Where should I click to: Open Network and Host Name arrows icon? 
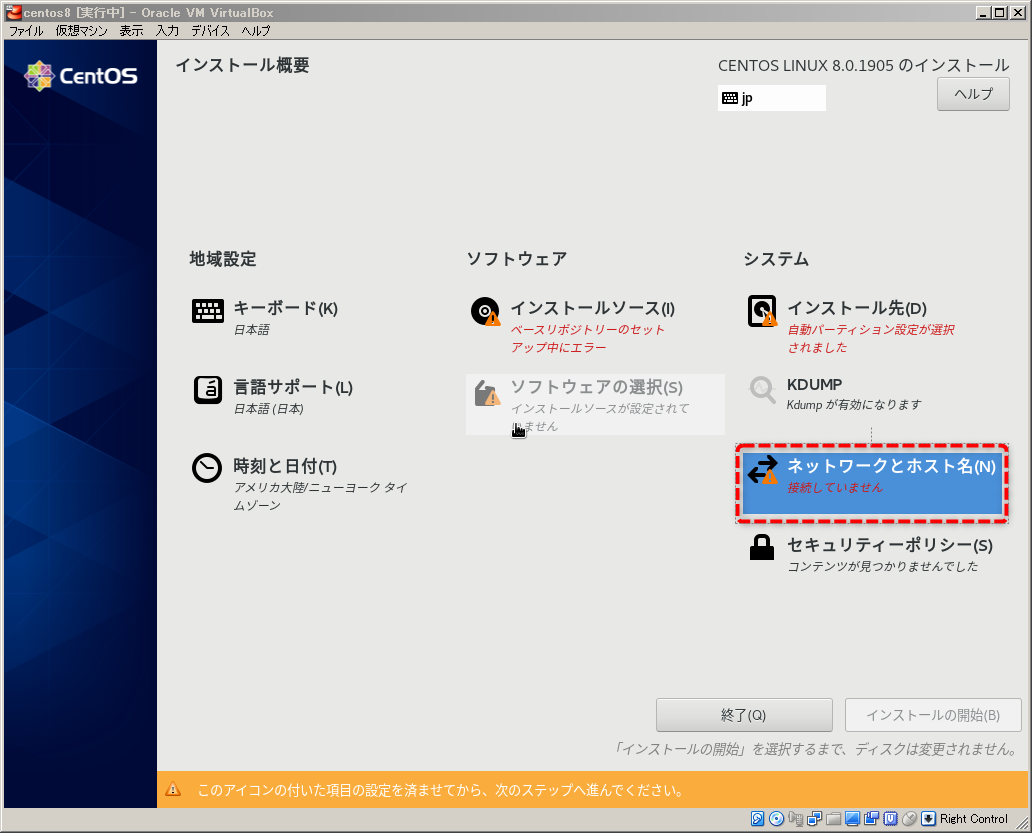(x=762, y=470)
